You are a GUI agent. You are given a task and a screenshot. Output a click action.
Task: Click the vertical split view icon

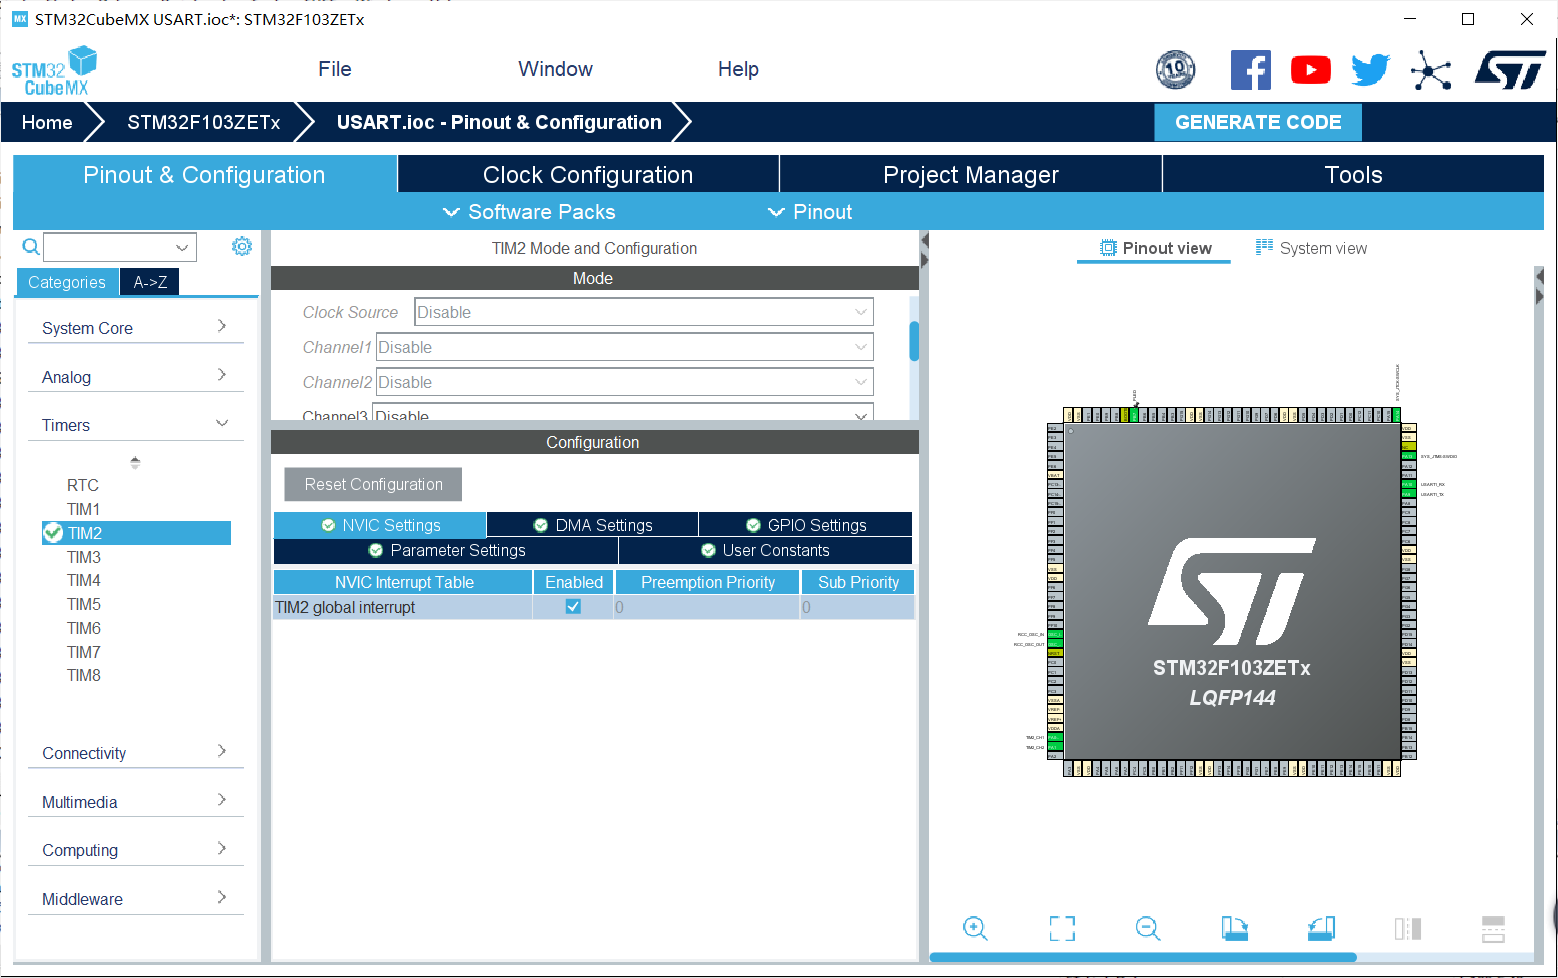[1408, 929]
